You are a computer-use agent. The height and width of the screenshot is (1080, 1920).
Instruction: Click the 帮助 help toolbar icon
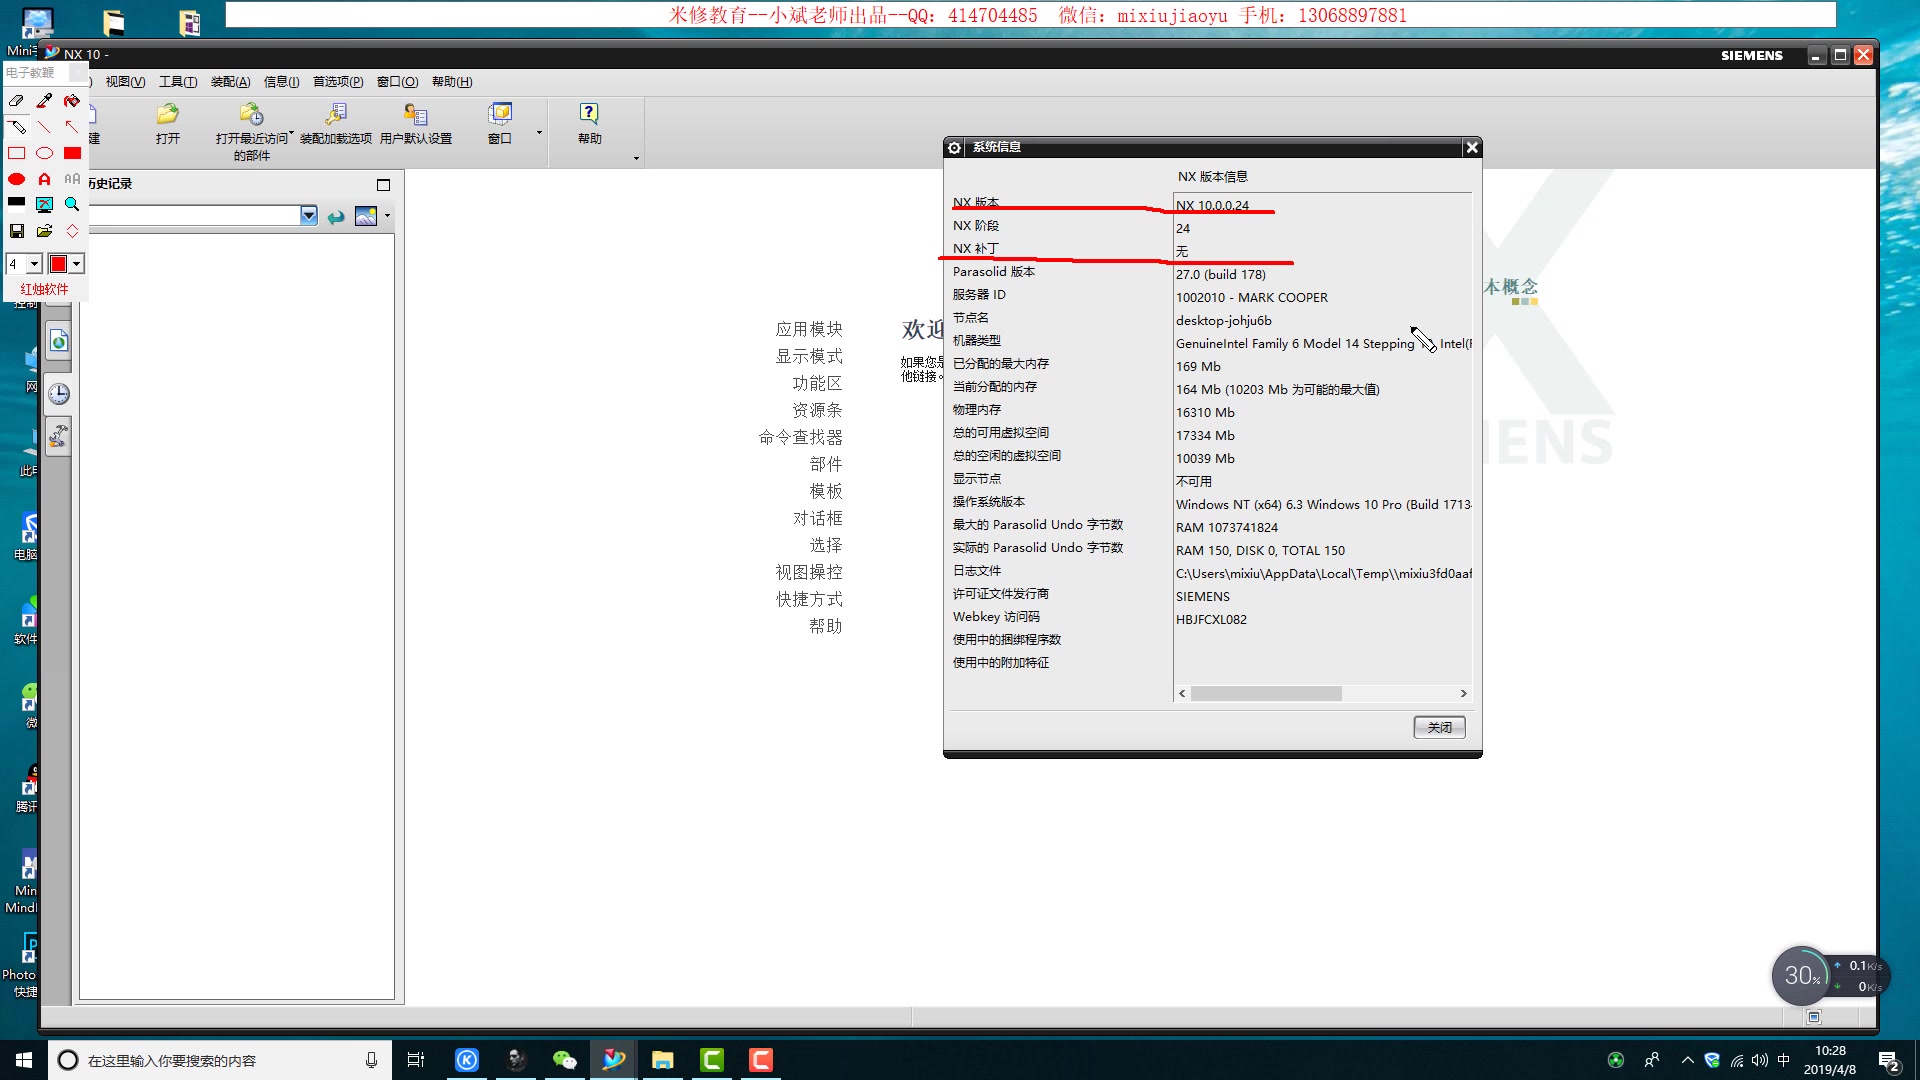pos(589,114)
